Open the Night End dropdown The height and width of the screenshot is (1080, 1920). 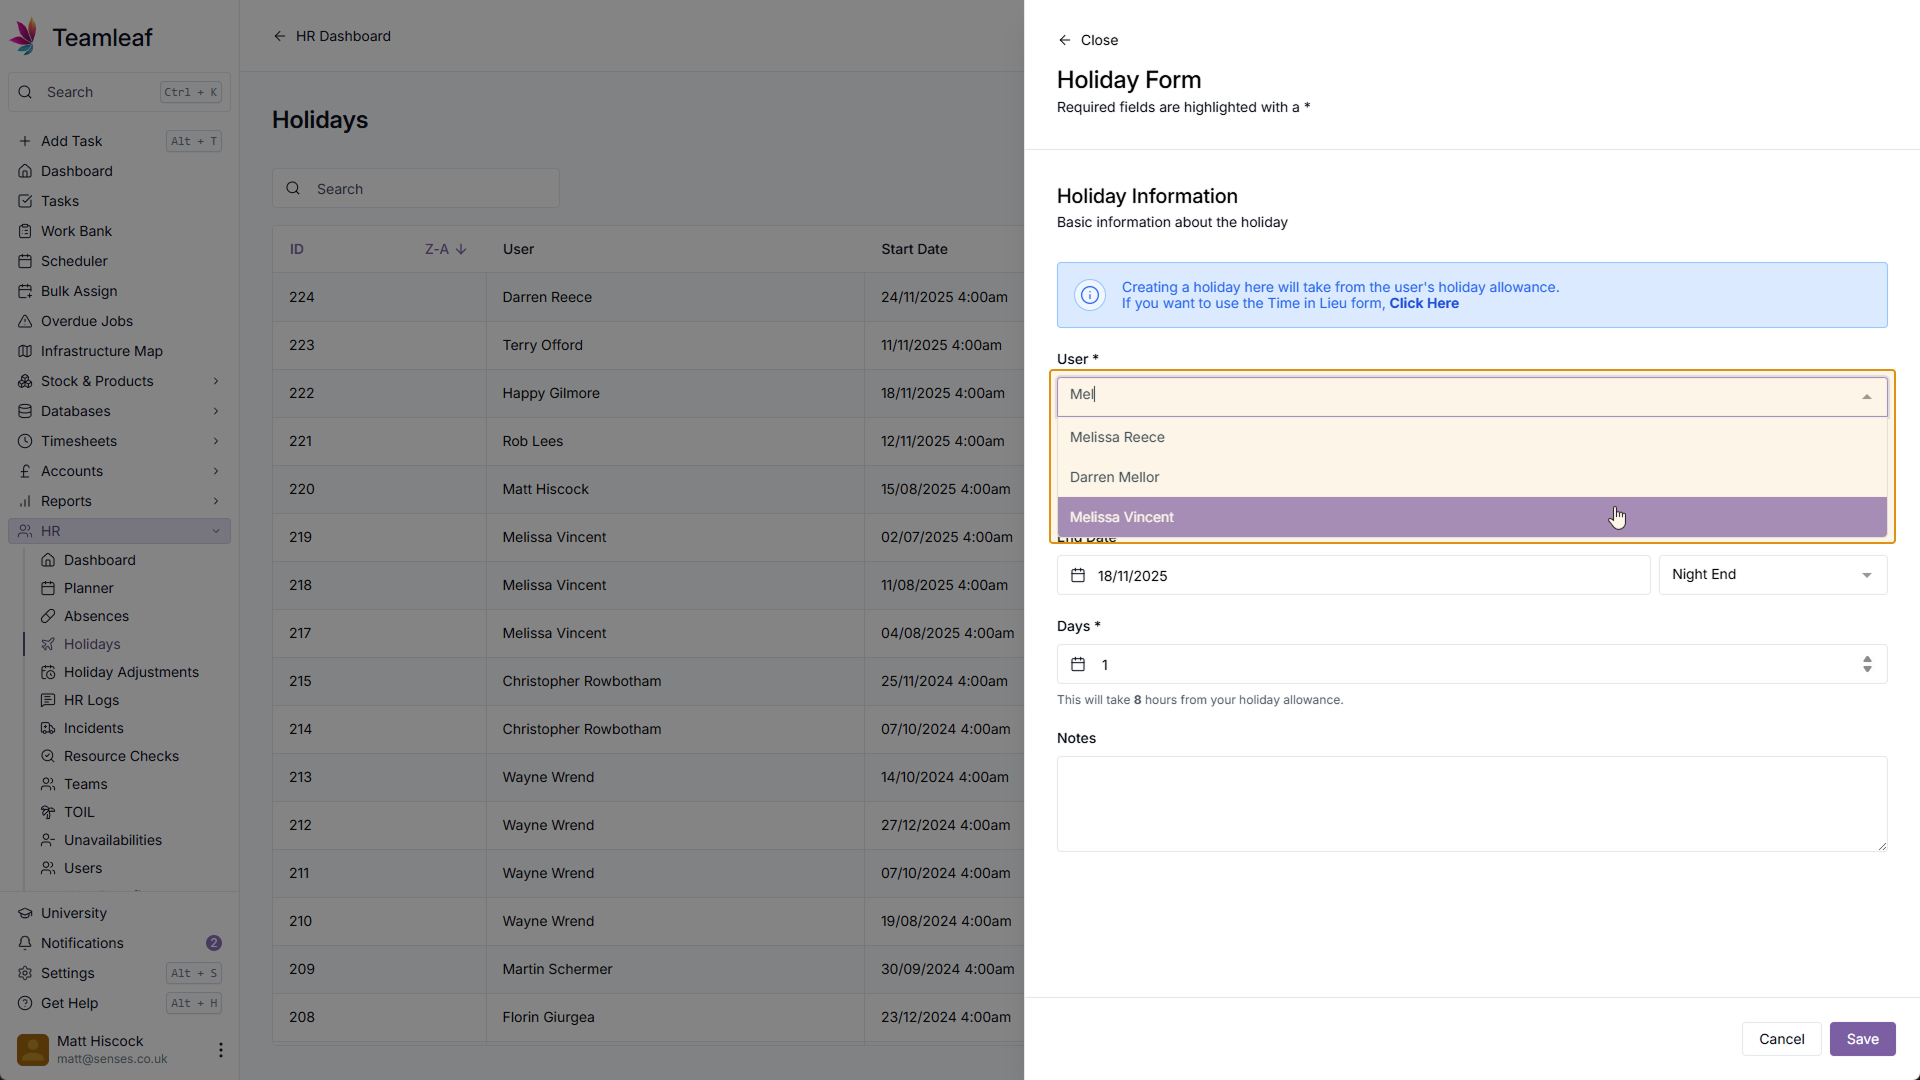click(x=1772, y=575)
